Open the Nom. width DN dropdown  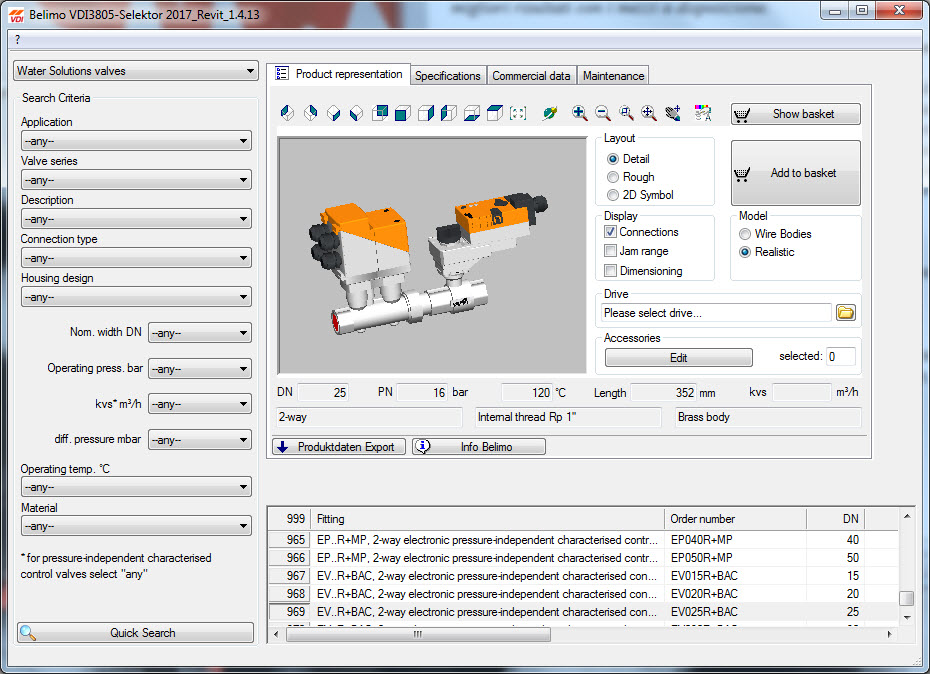[199, 333]
